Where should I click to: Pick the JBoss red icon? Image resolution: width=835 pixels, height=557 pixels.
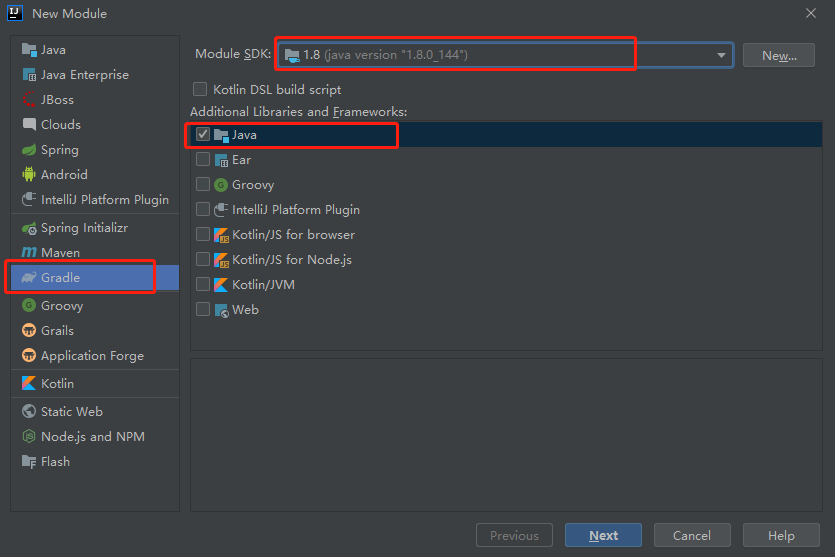[x=29, y=100]
